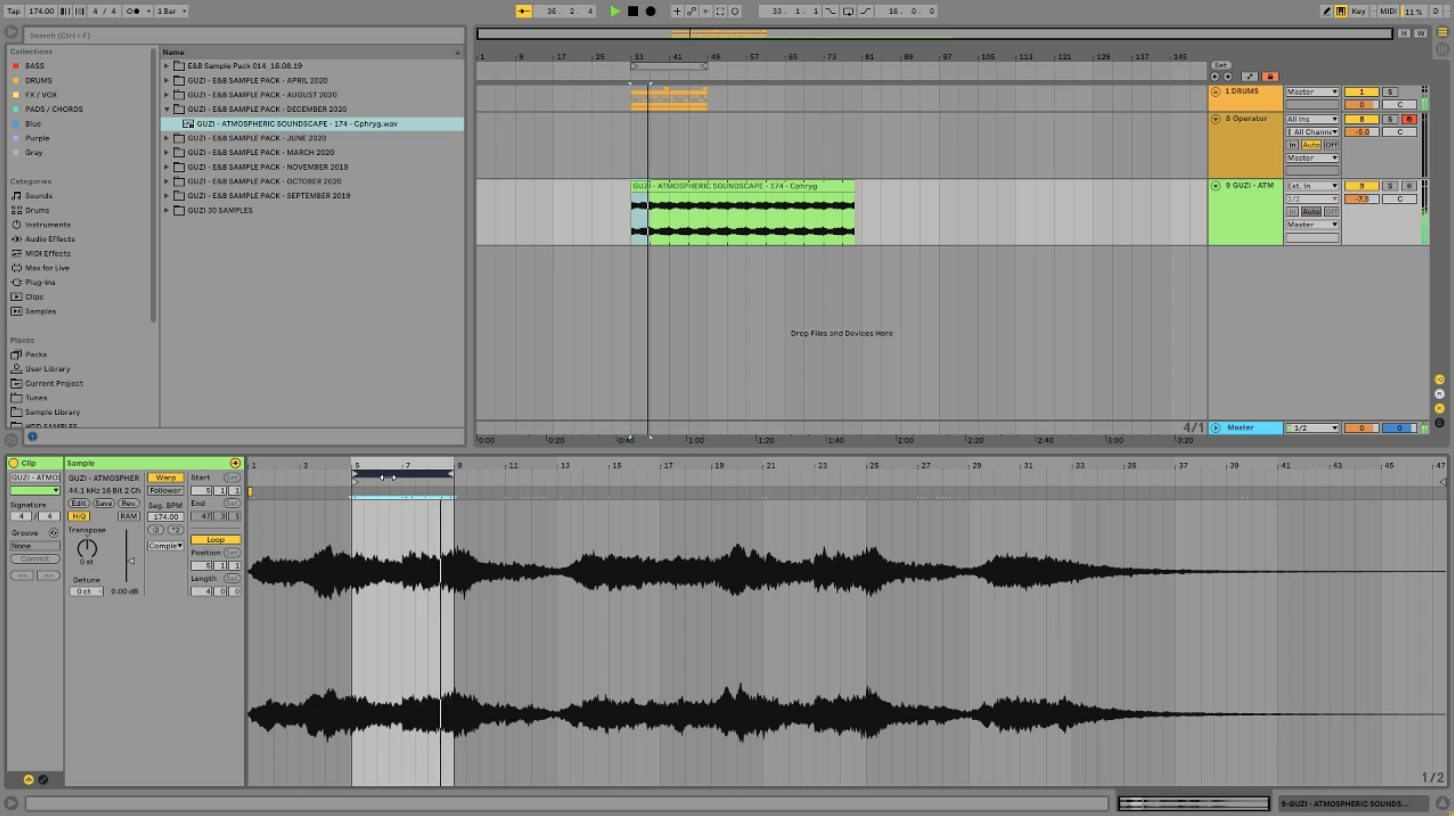Screen dimensions: 1454x816
Task: Unfold the 8 Operator track triangle
Action: (1216, 119)
